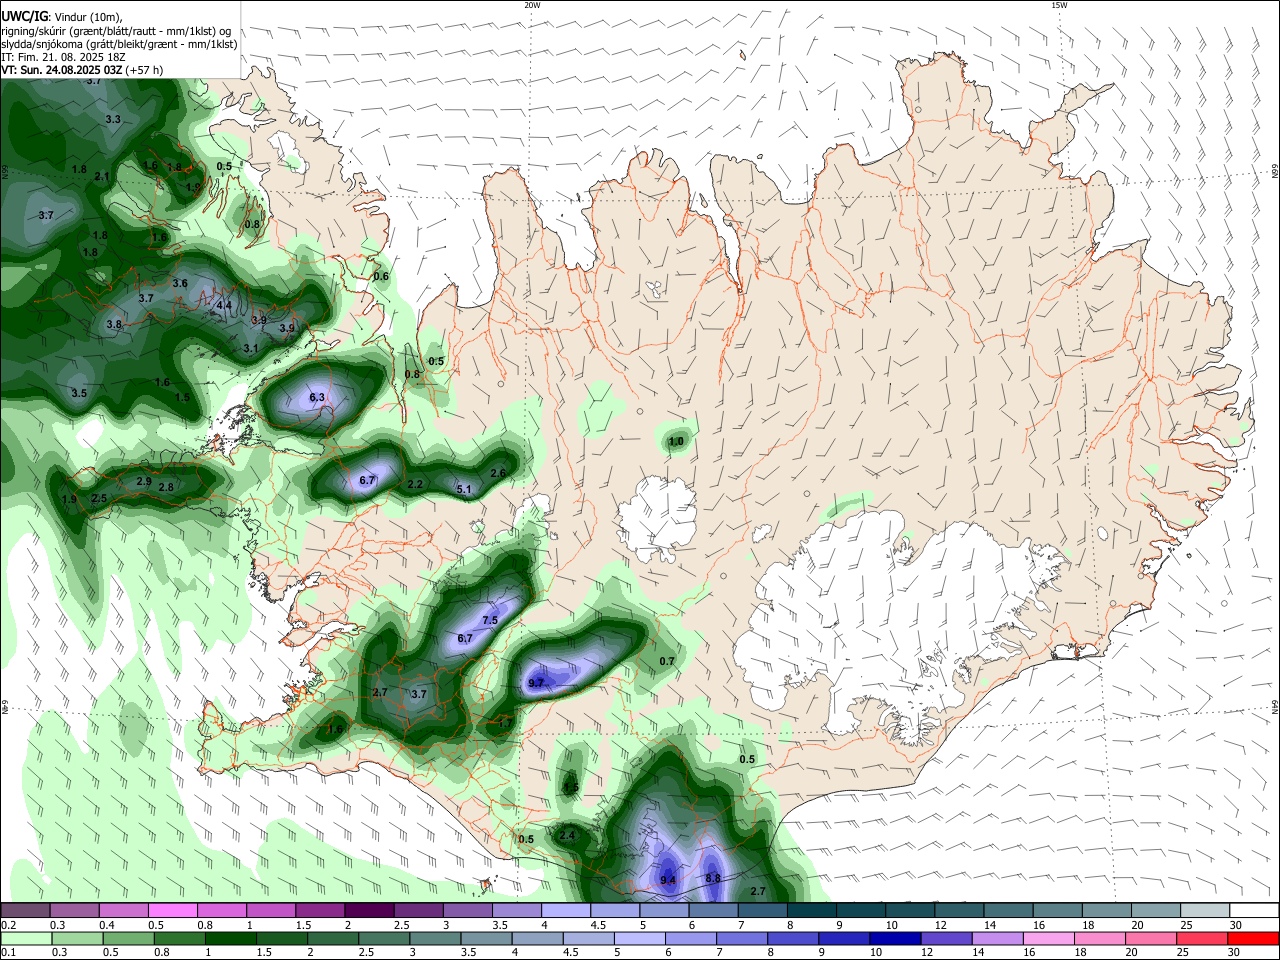Select the 9.4 rainfall value near the south coast

tap(669, 880)
